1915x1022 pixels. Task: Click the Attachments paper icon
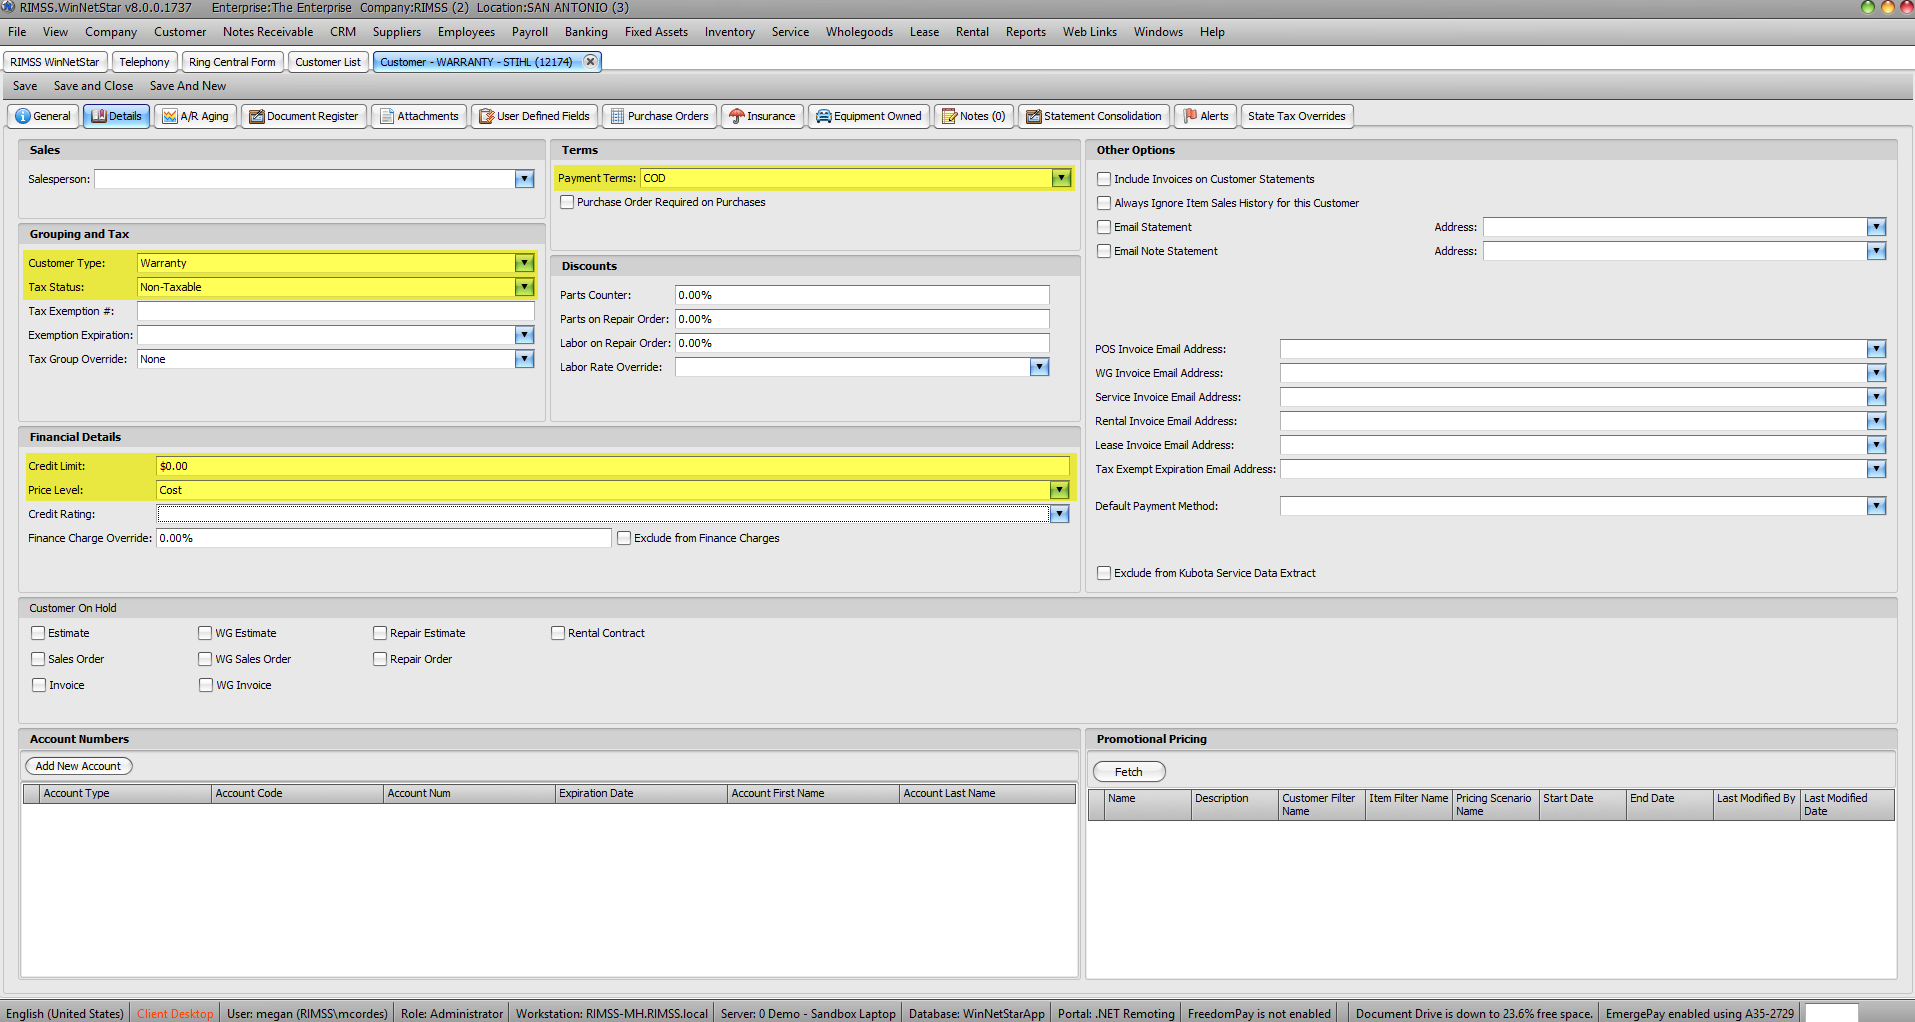tap(387, 116)
